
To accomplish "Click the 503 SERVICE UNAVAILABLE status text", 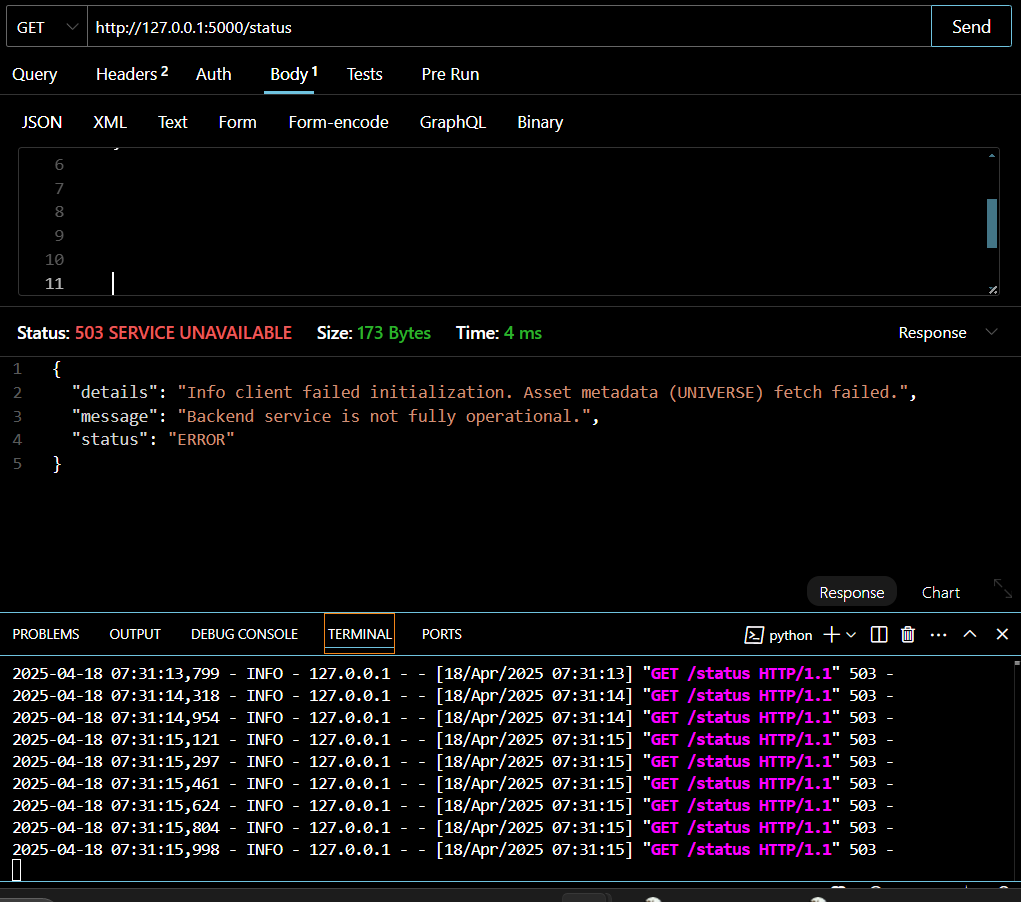I will 183,333.
